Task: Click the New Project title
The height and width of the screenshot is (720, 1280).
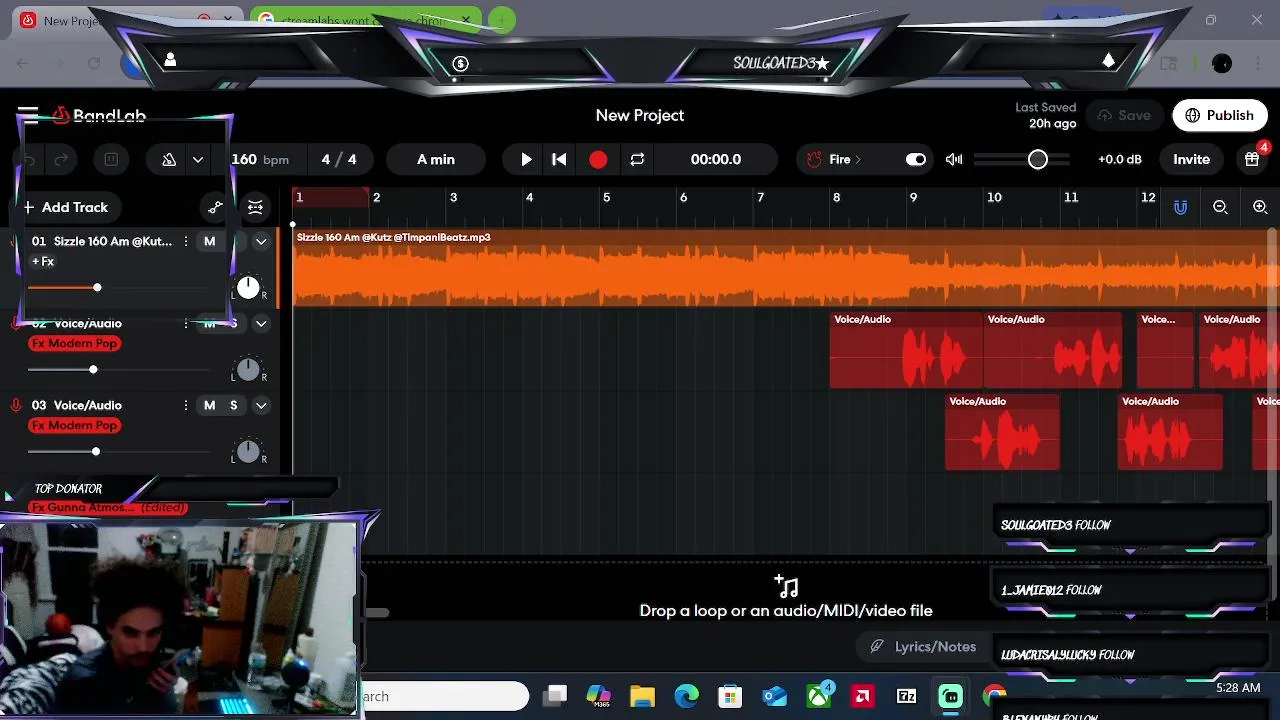Action: tap(640, 115)
